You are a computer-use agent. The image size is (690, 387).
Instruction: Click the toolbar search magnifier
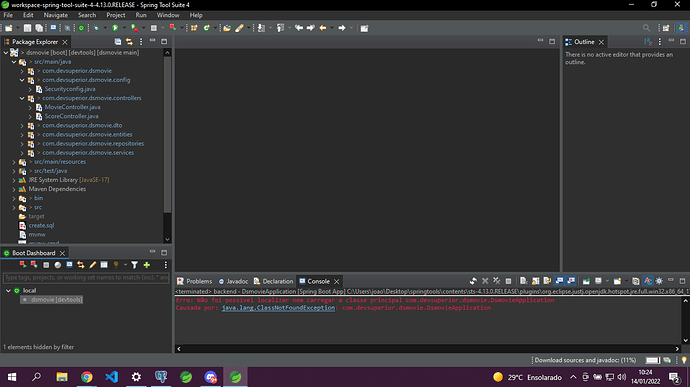(x=646, y=28)
